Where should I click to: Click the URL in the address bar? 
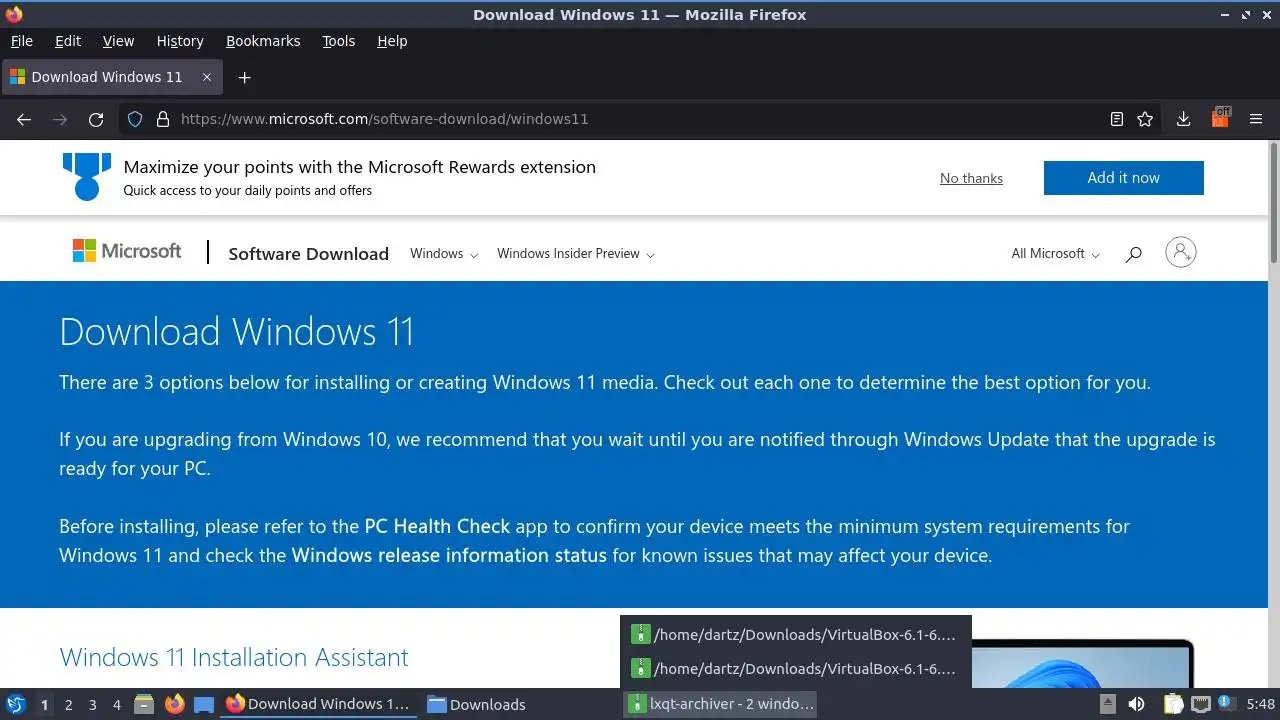point(384,119)
